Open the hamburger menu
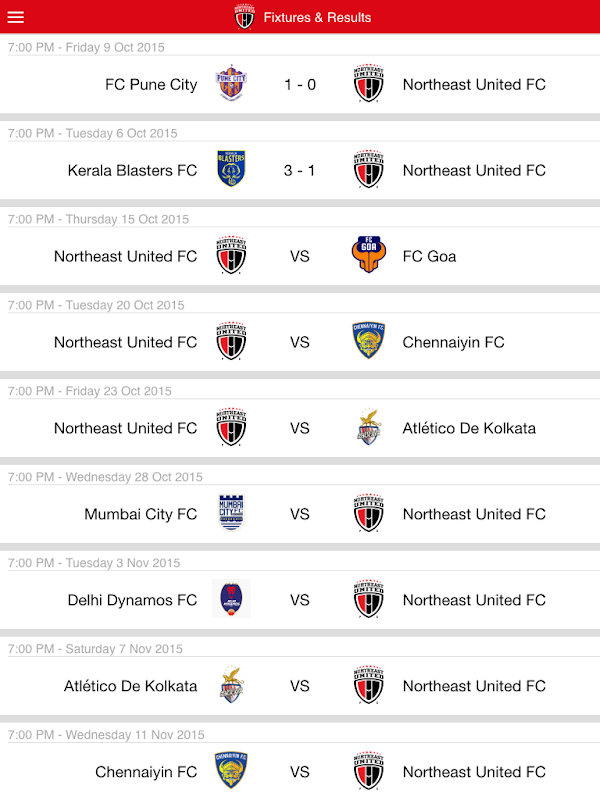This screenshot has height=800, width=600. (x=15, y=17)
